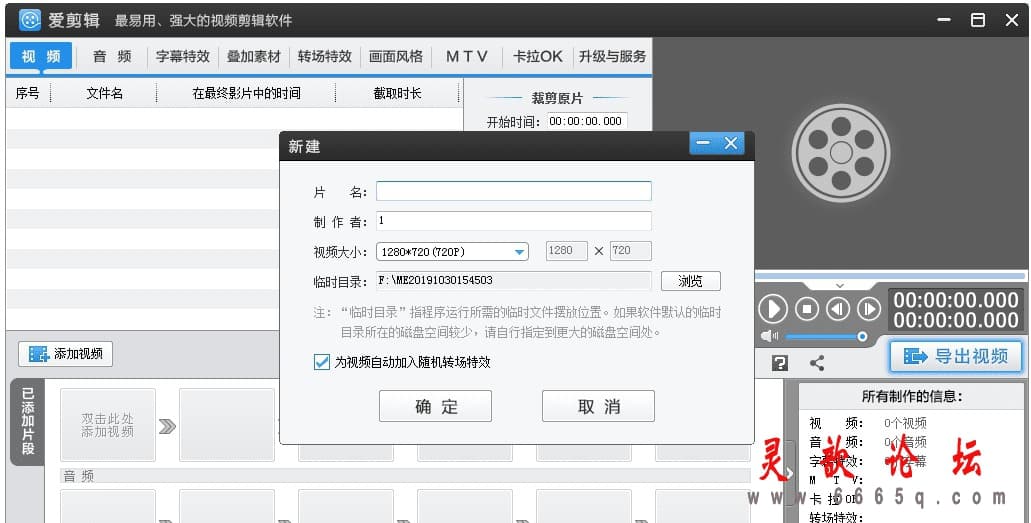Click the 临时目录 path field
The width and height of the screenshot is (1031, 523).
coord(514,281)
